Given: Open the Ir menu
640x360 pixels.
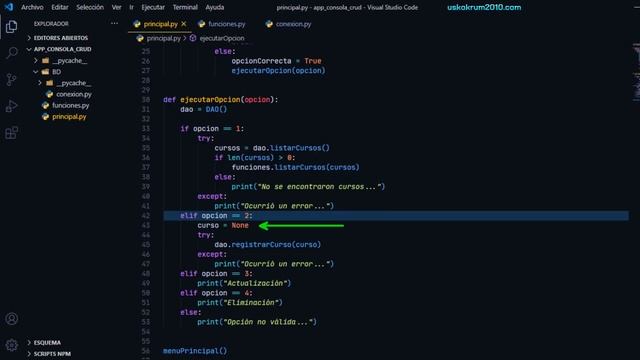Looking at the screenshot, I should (x=131, y=7).
